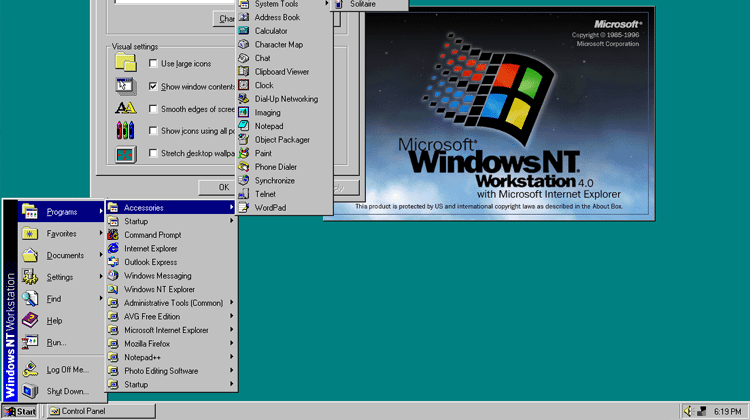750x420 pixels.
Task: Switch to Control Panel taskbar button
Action: 102,411
